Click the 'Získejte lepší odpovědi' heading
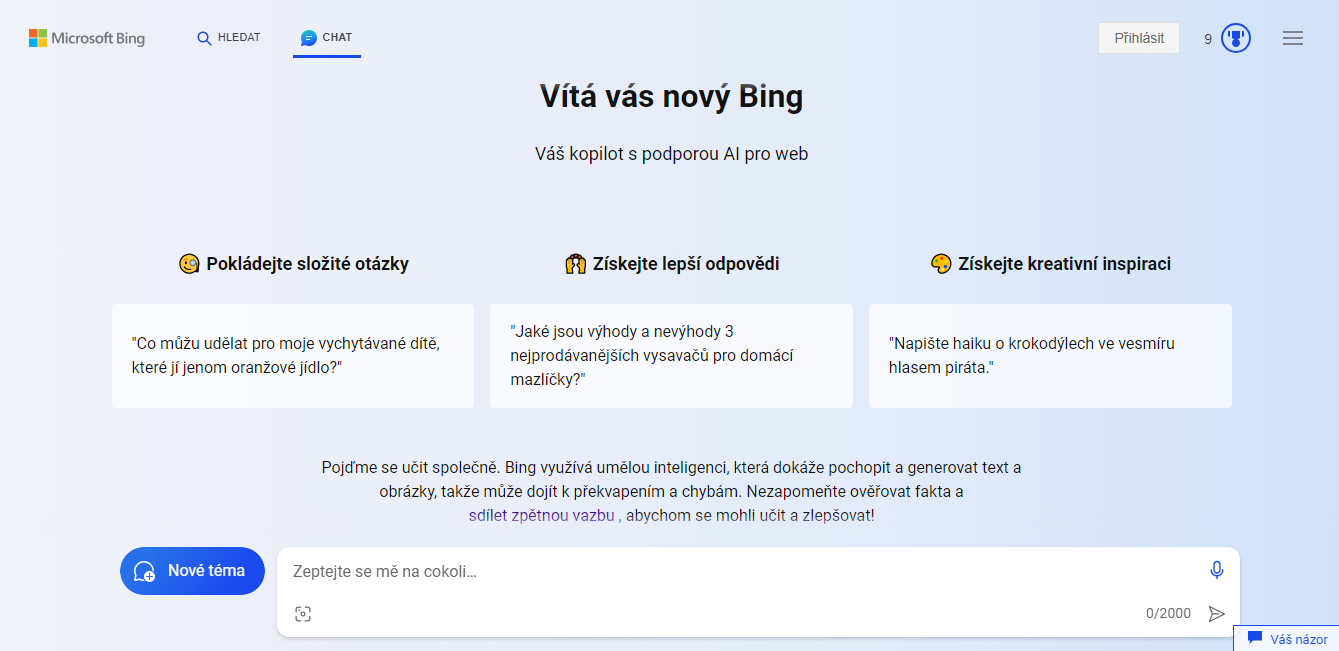This screenshot has height=651, width=1339. (x=671, y=264)
